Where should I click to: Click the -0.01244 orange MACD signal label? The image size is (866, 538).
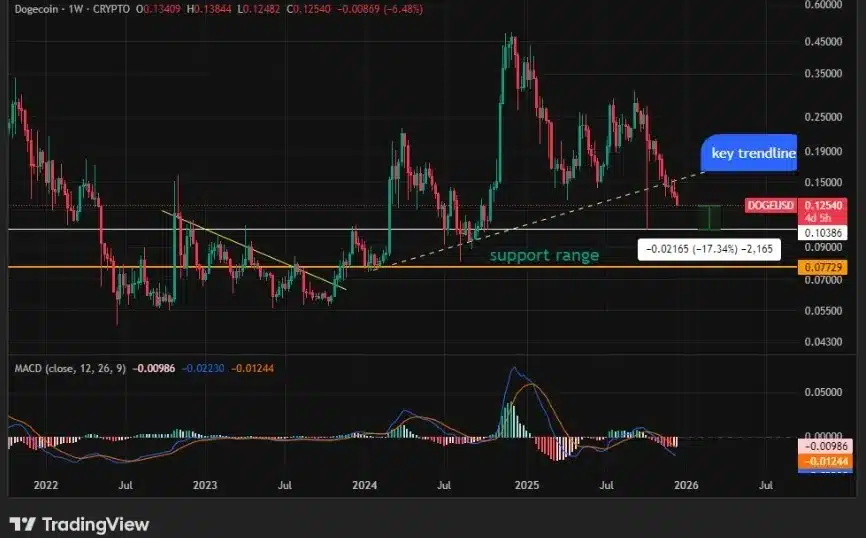824,461
